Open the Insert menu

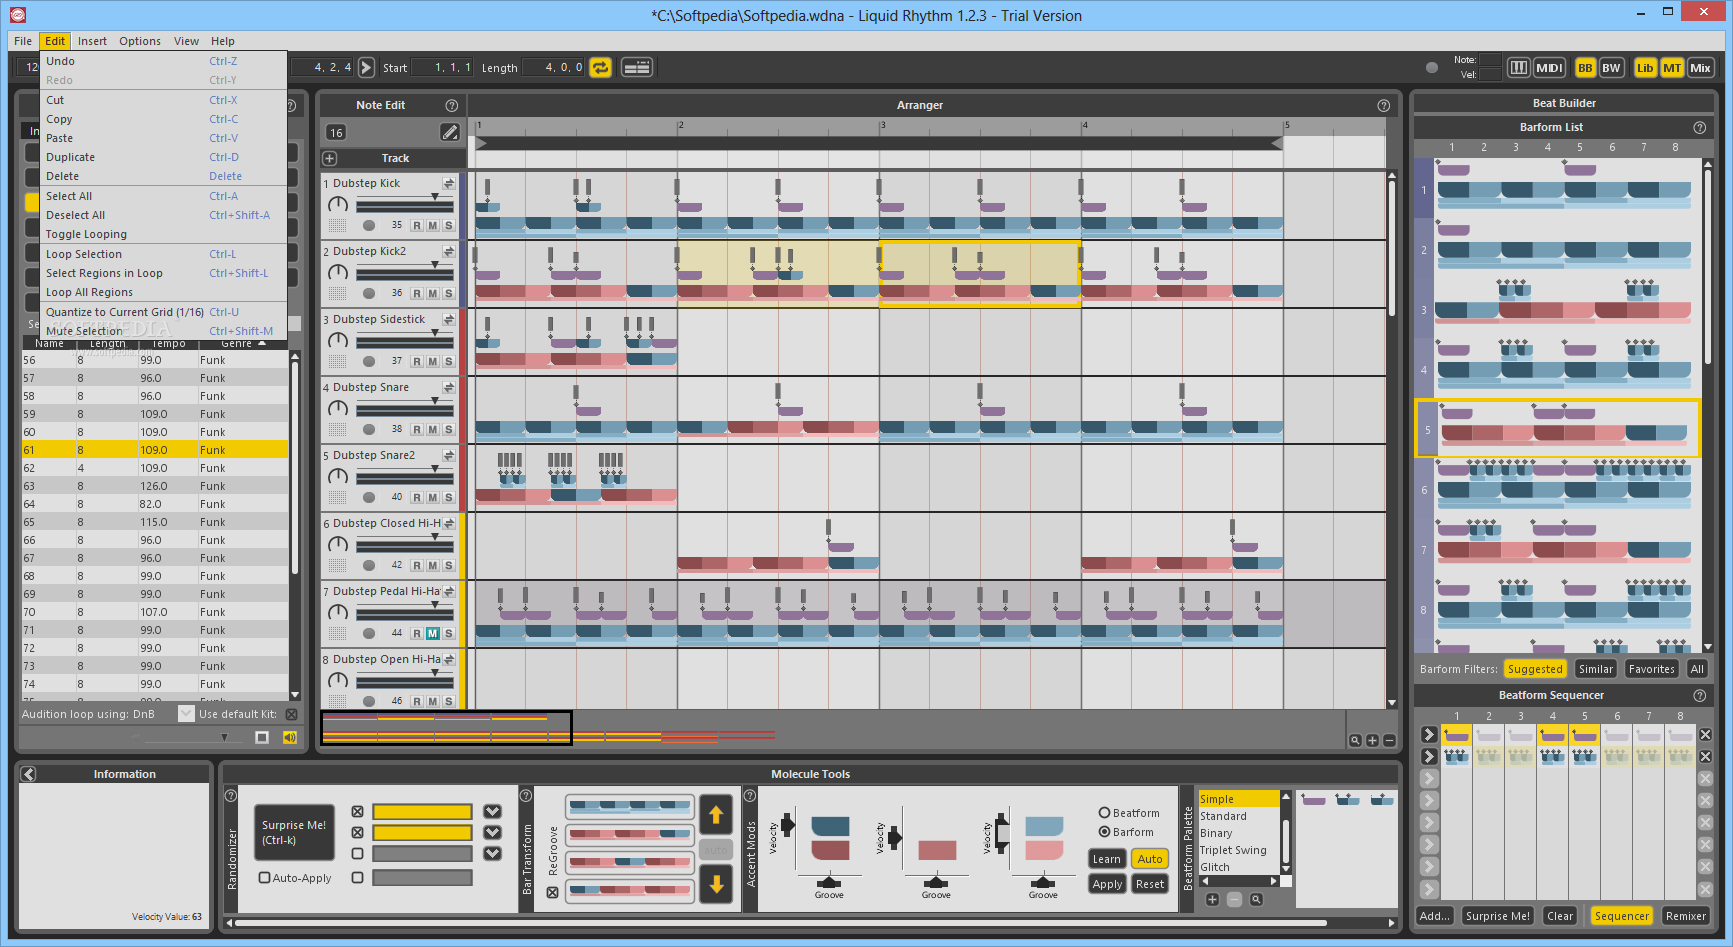(x=92, y=41)
